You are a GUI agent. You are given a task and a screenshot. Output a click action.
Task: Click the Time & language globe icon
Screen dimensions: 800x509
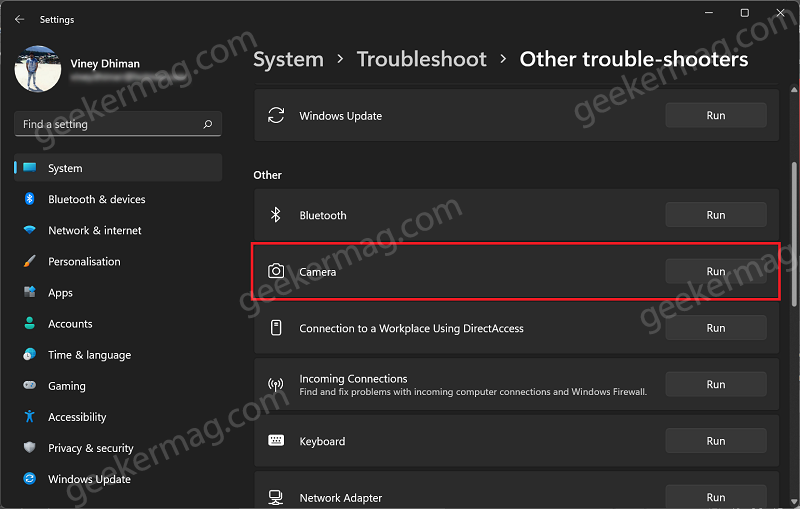[x=30, y=354]
